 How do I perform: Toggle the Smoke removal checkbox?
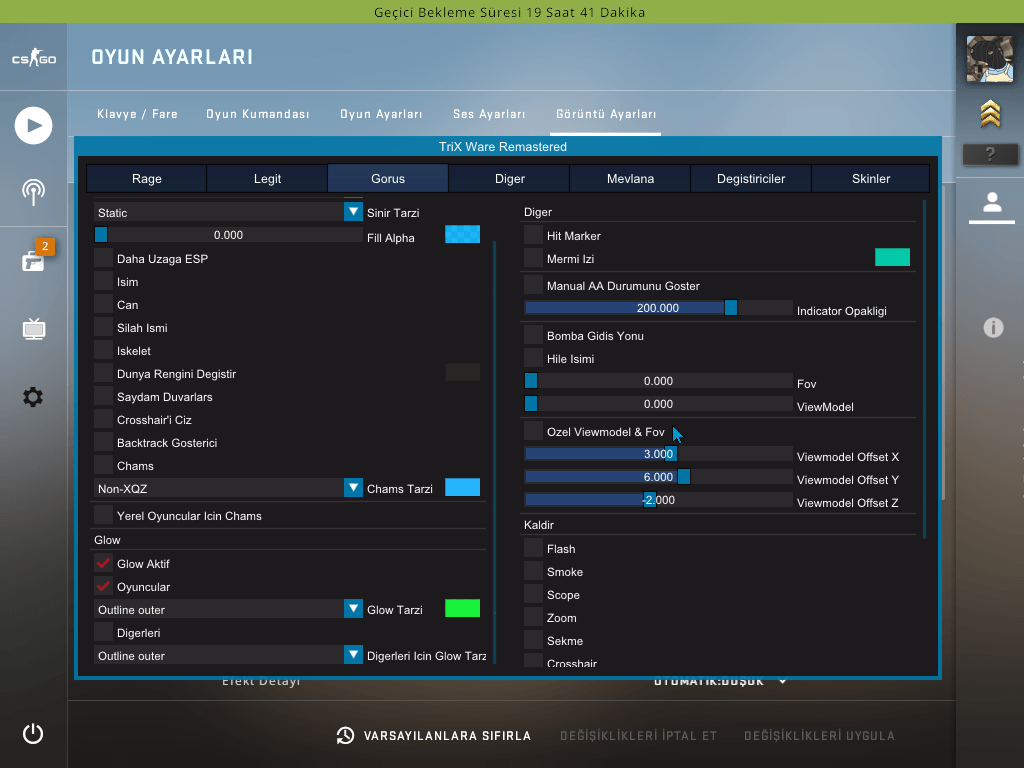(x=534, y=571)
